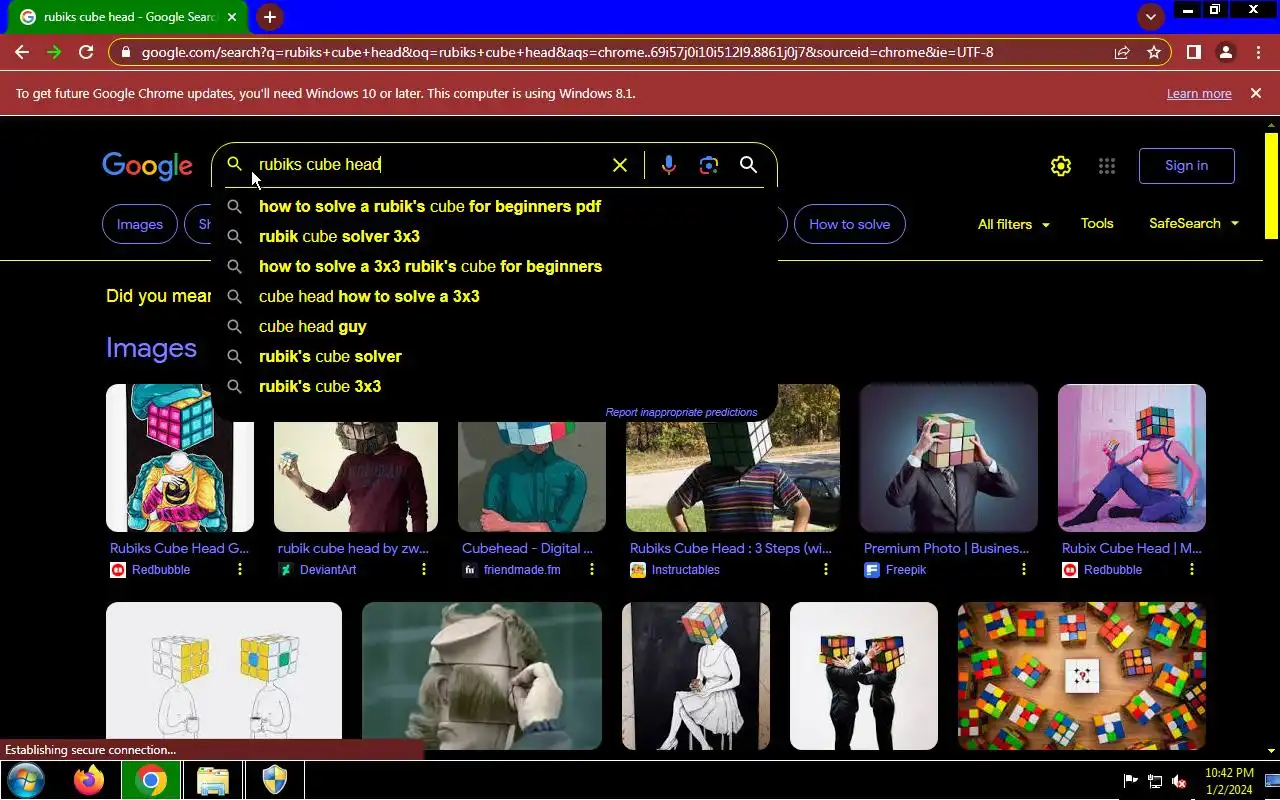This screenshot has height=800, width=1280.
Task: Select the Images filter chip
Action: 140,224
